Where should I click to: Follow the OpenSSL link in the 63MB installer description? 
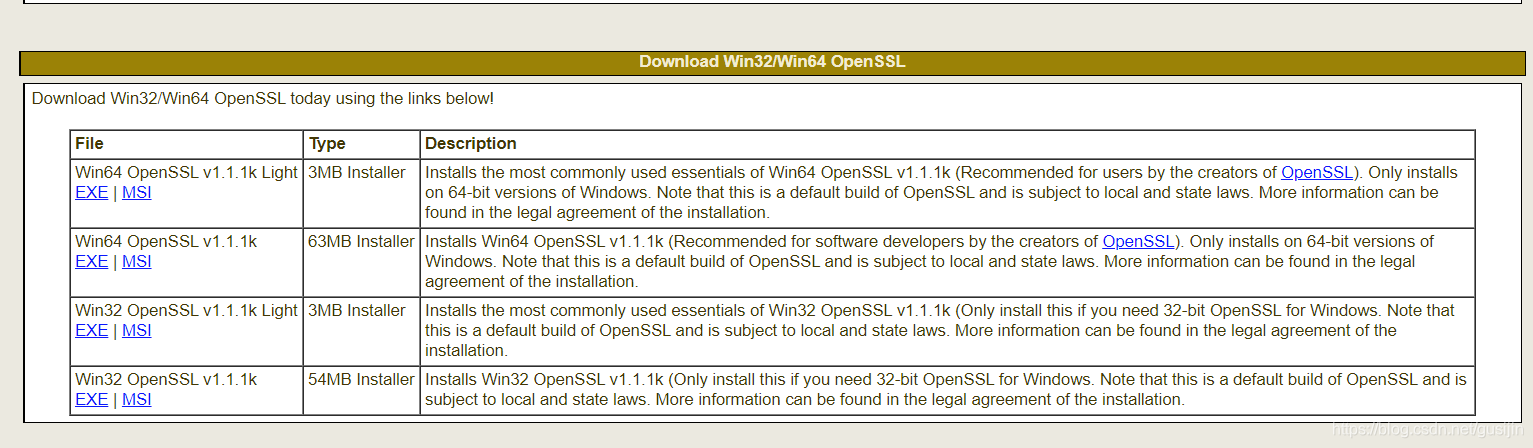click(x=1138, y=241)
